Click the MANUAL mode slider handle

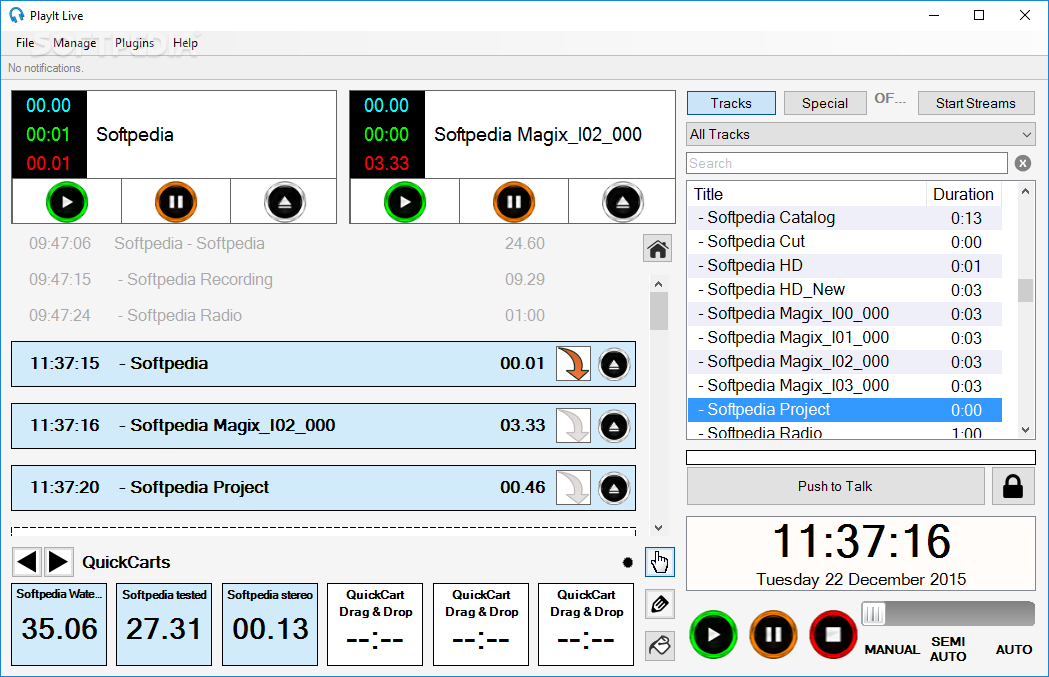pyautogui.click(x=873, y=613)
